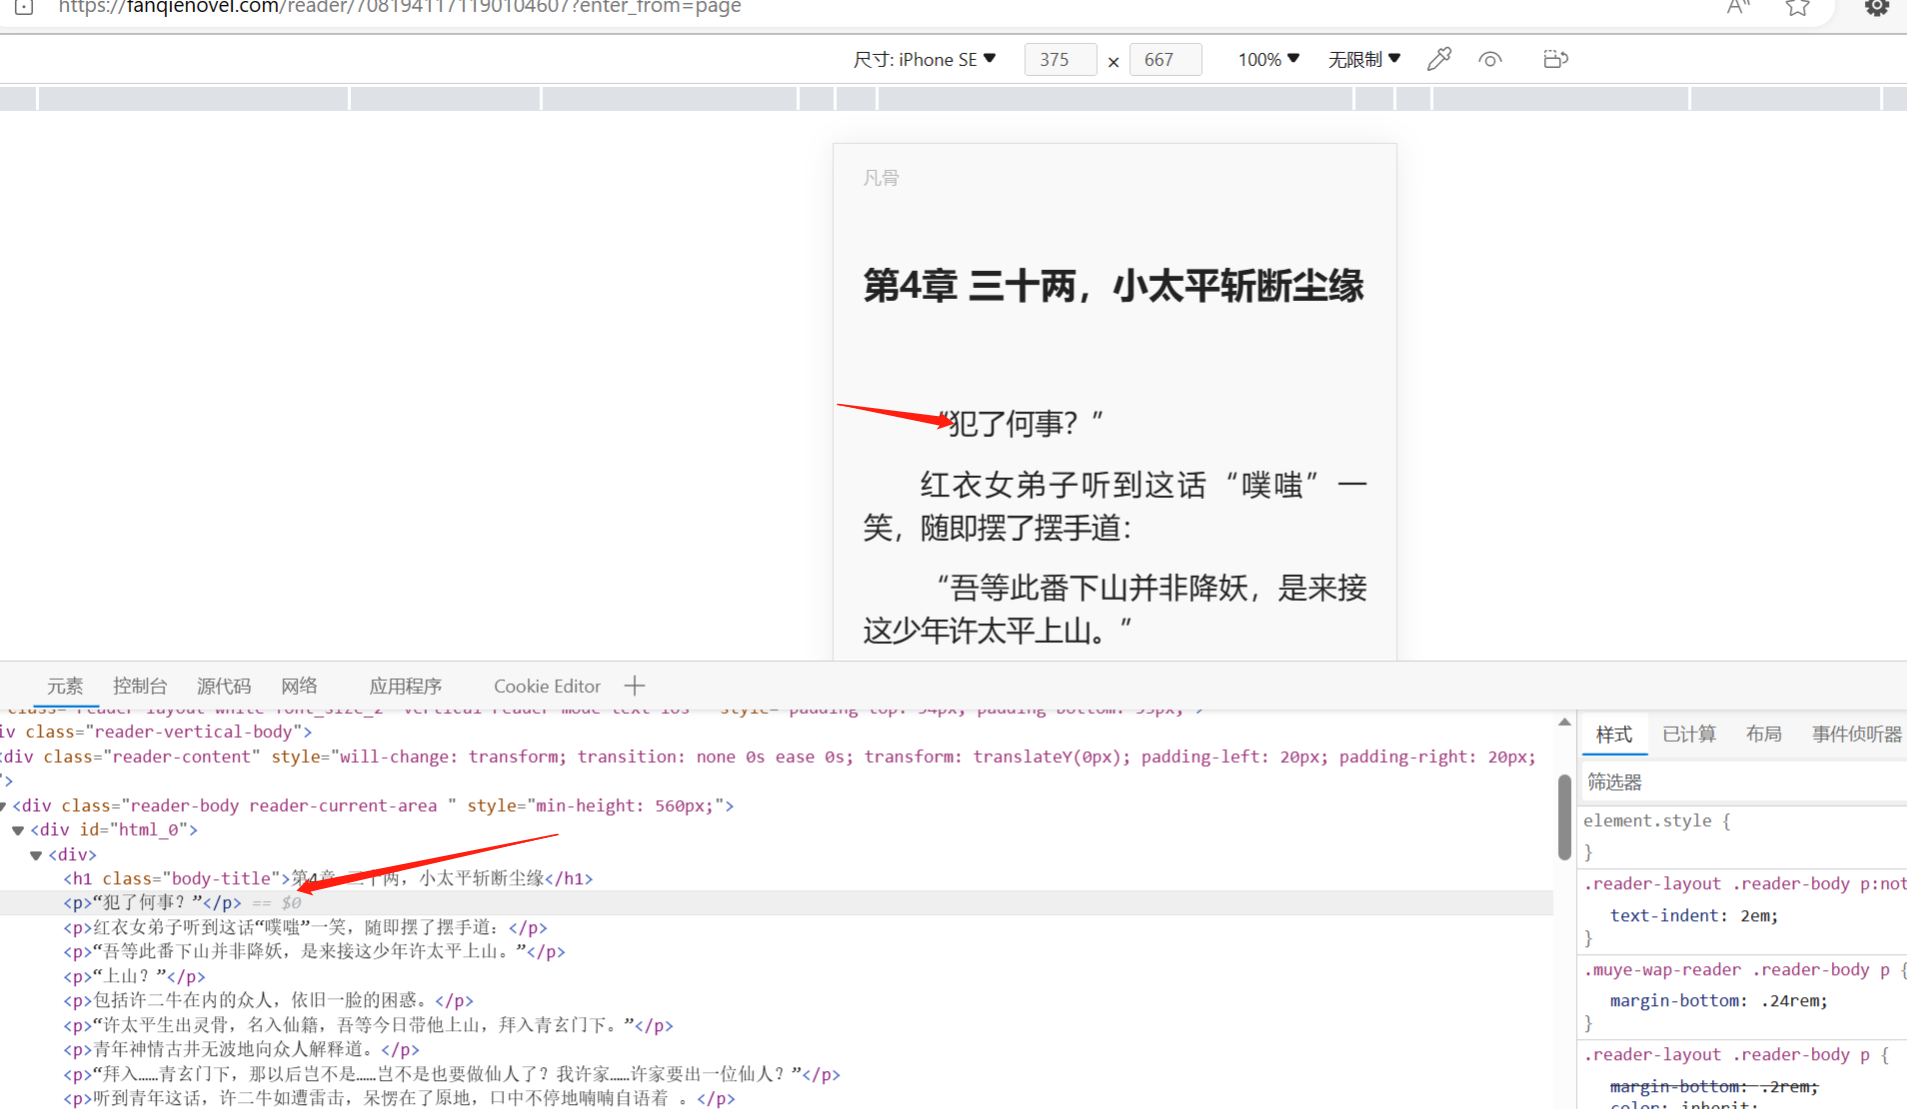The width and height of the screenshot is (1907, 1109).
Task: Open the 应用程序 tab
Action: 405,686
